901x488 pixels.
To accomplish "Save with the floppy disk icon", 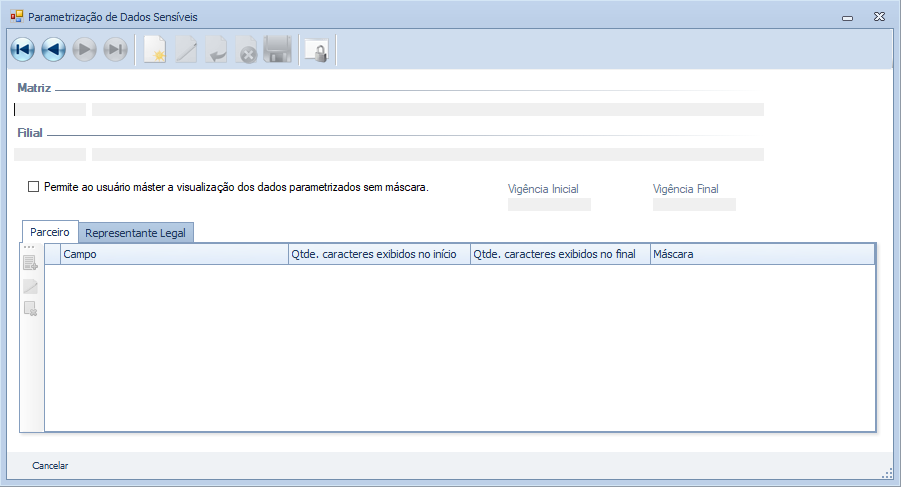I will pyautogui.click(x=278, y=49).
